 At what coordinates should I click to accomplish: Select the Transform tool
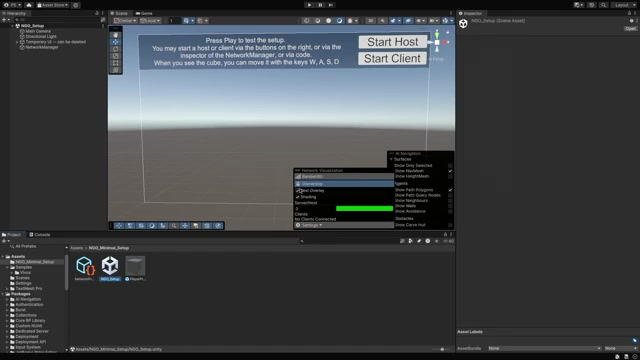point(116,70)
